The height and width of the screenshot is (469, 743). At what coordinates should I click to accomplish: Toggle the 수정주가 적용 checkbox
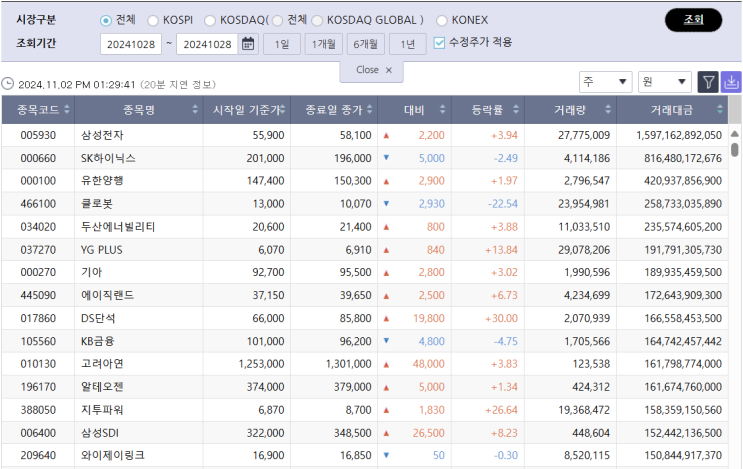coord(439,43)
